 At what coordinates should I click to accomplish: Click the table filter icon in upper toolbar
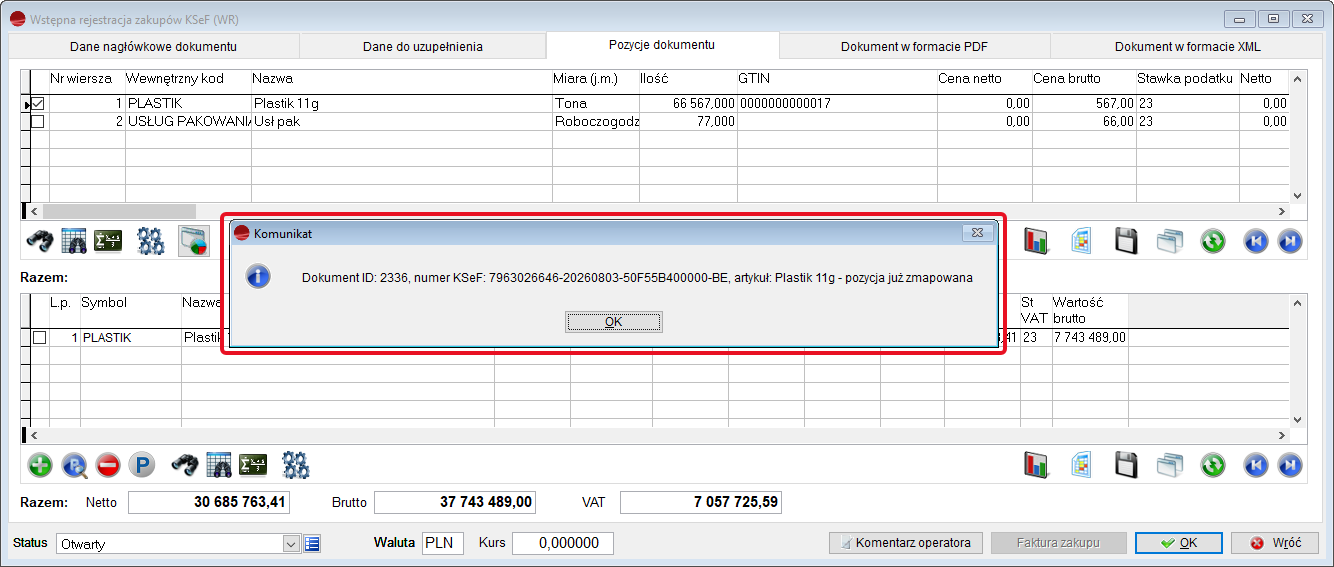tap(75, 241)
